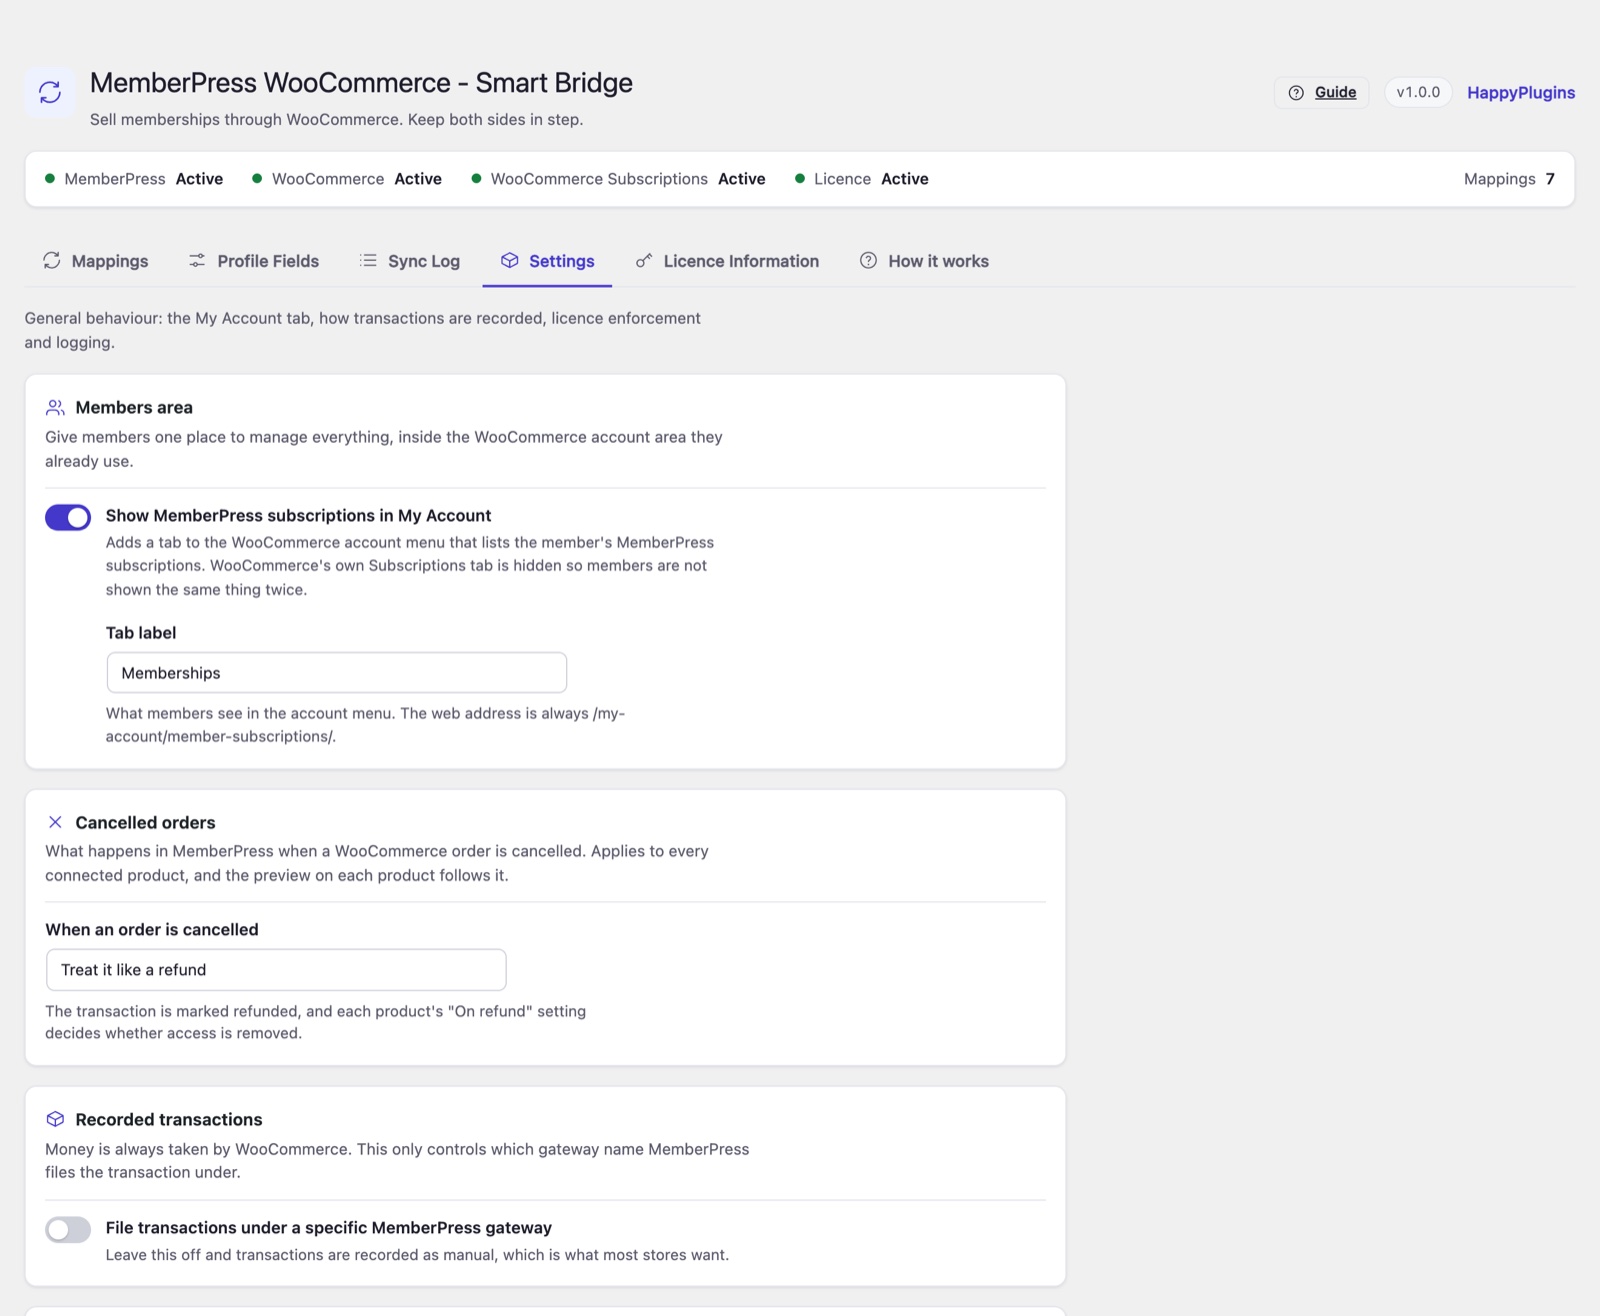Click the Profile Fields sliders icon
This screenshot has width=1600, height=1316.
coord(197,261)
